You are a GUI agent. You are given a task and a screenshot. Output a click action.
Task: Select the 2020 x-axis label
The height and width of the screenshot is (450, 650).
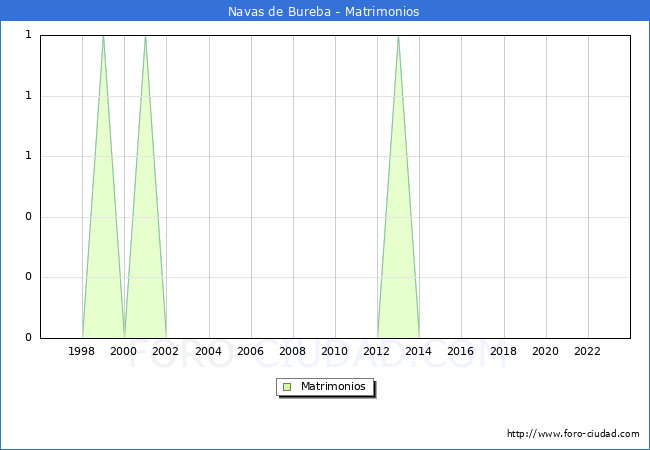coord(545,351)
